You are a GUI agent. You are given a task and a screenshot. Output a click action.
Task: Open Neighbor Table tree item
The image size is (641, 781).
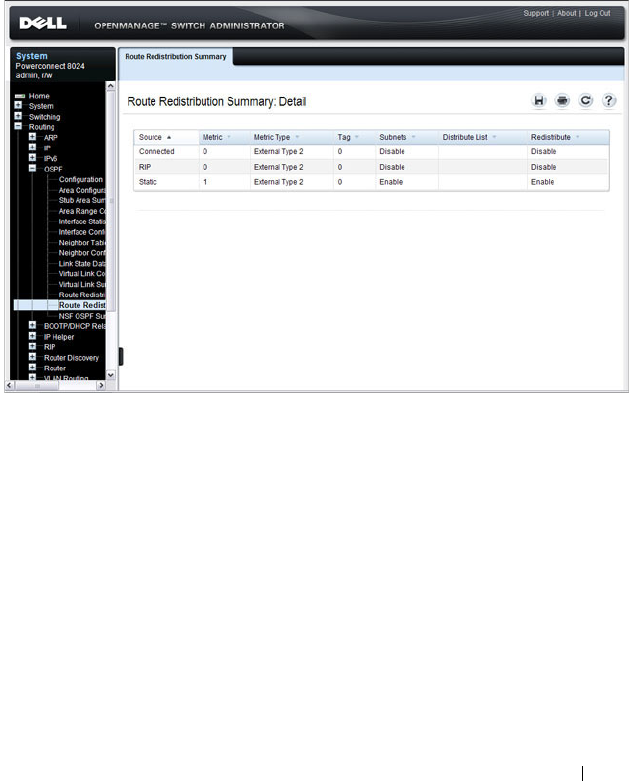tap(82, 243)
